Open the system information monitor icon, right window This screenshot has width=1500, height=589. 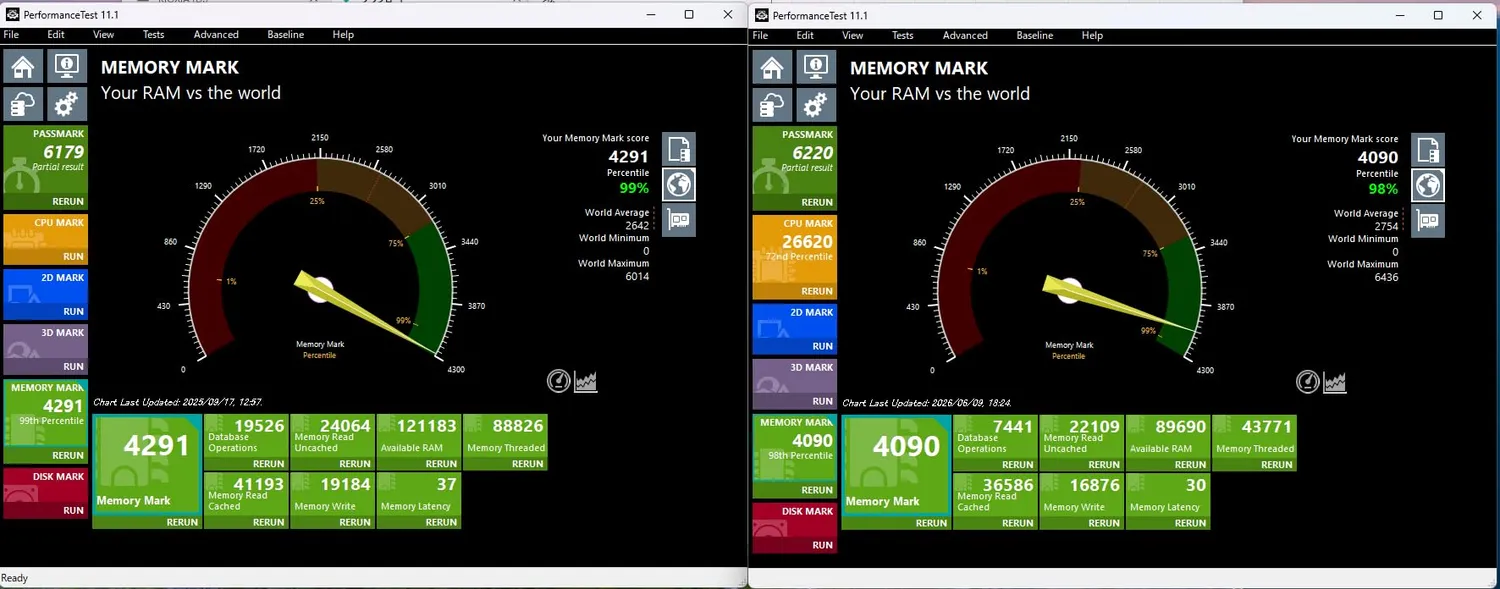pyautogui.click(x=816, y=67)
